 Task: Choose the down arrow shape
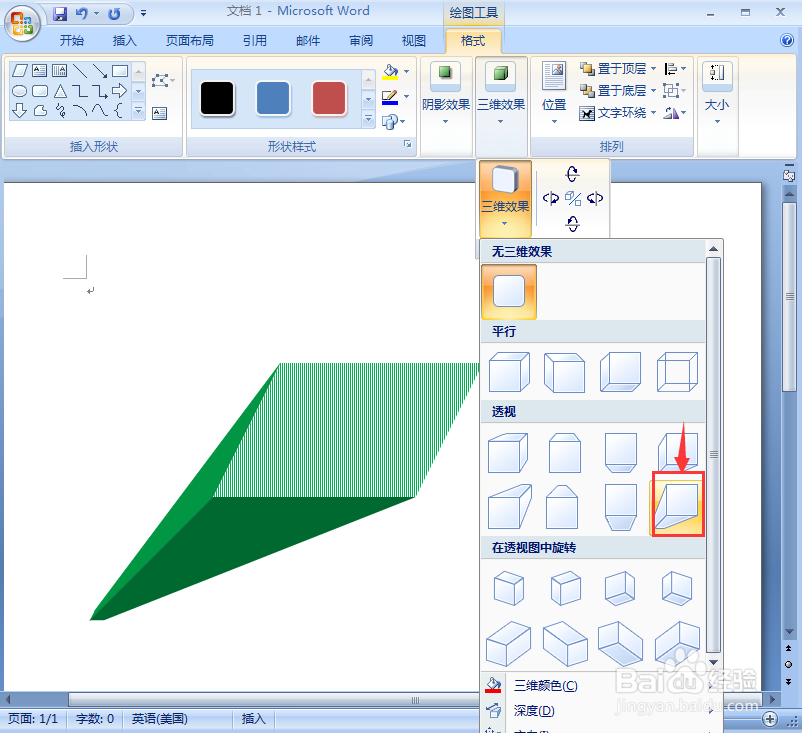(x=19, y=110)
